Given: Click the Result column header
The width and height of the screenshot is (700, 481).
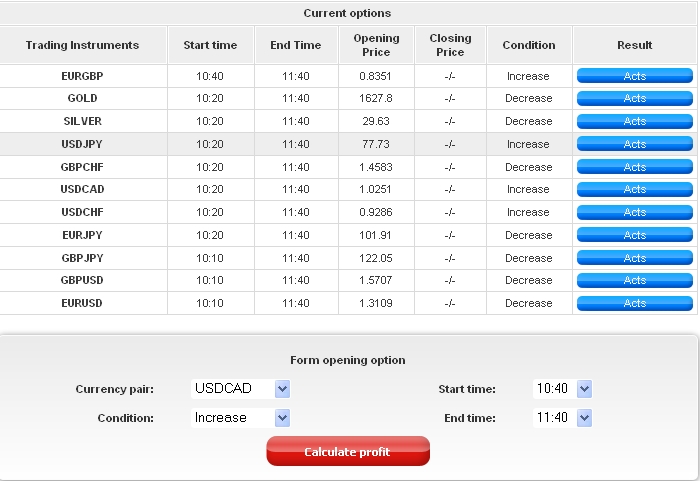Looking at the screenshot, I should 635,45.
